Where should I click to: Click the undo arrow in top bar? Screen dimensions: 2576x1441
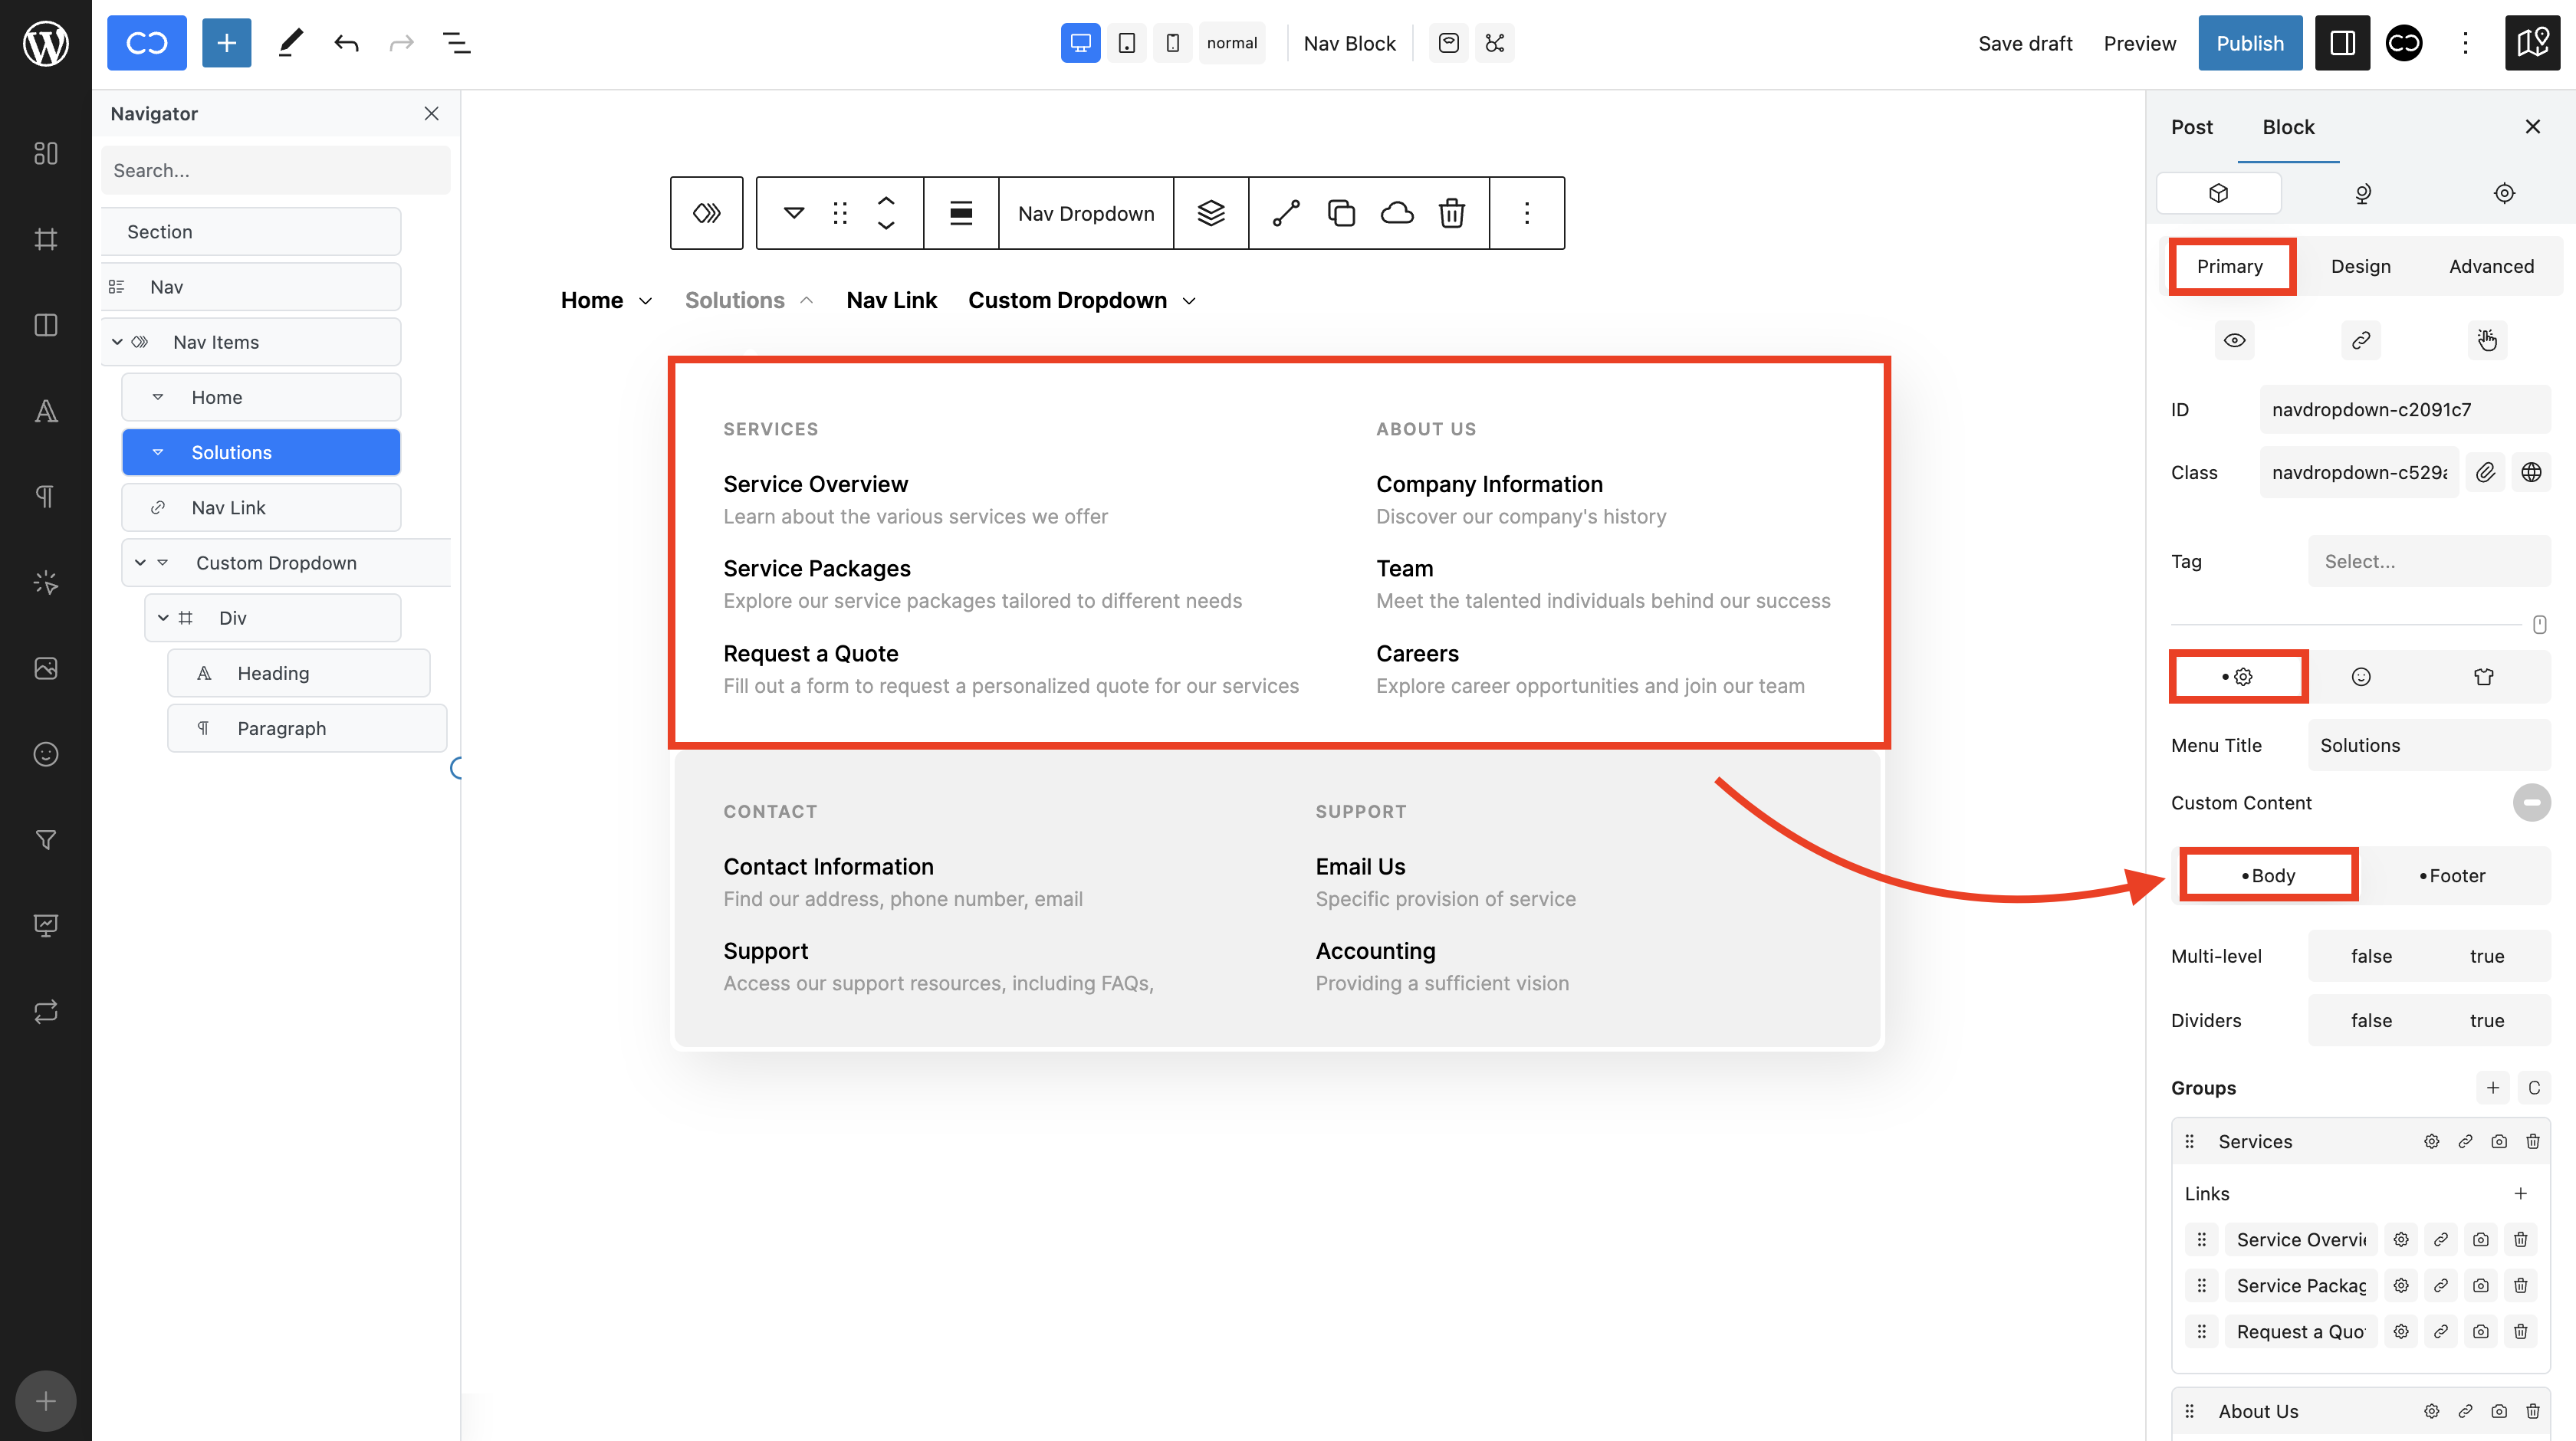pos(346,43)
